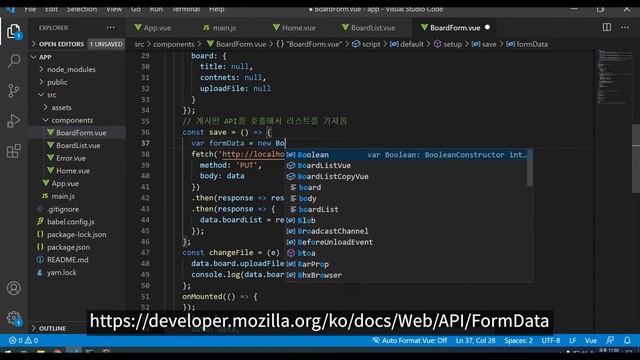Choose the 'board' suggestion
Screen dimensions: 640x360
pos(406,187)
